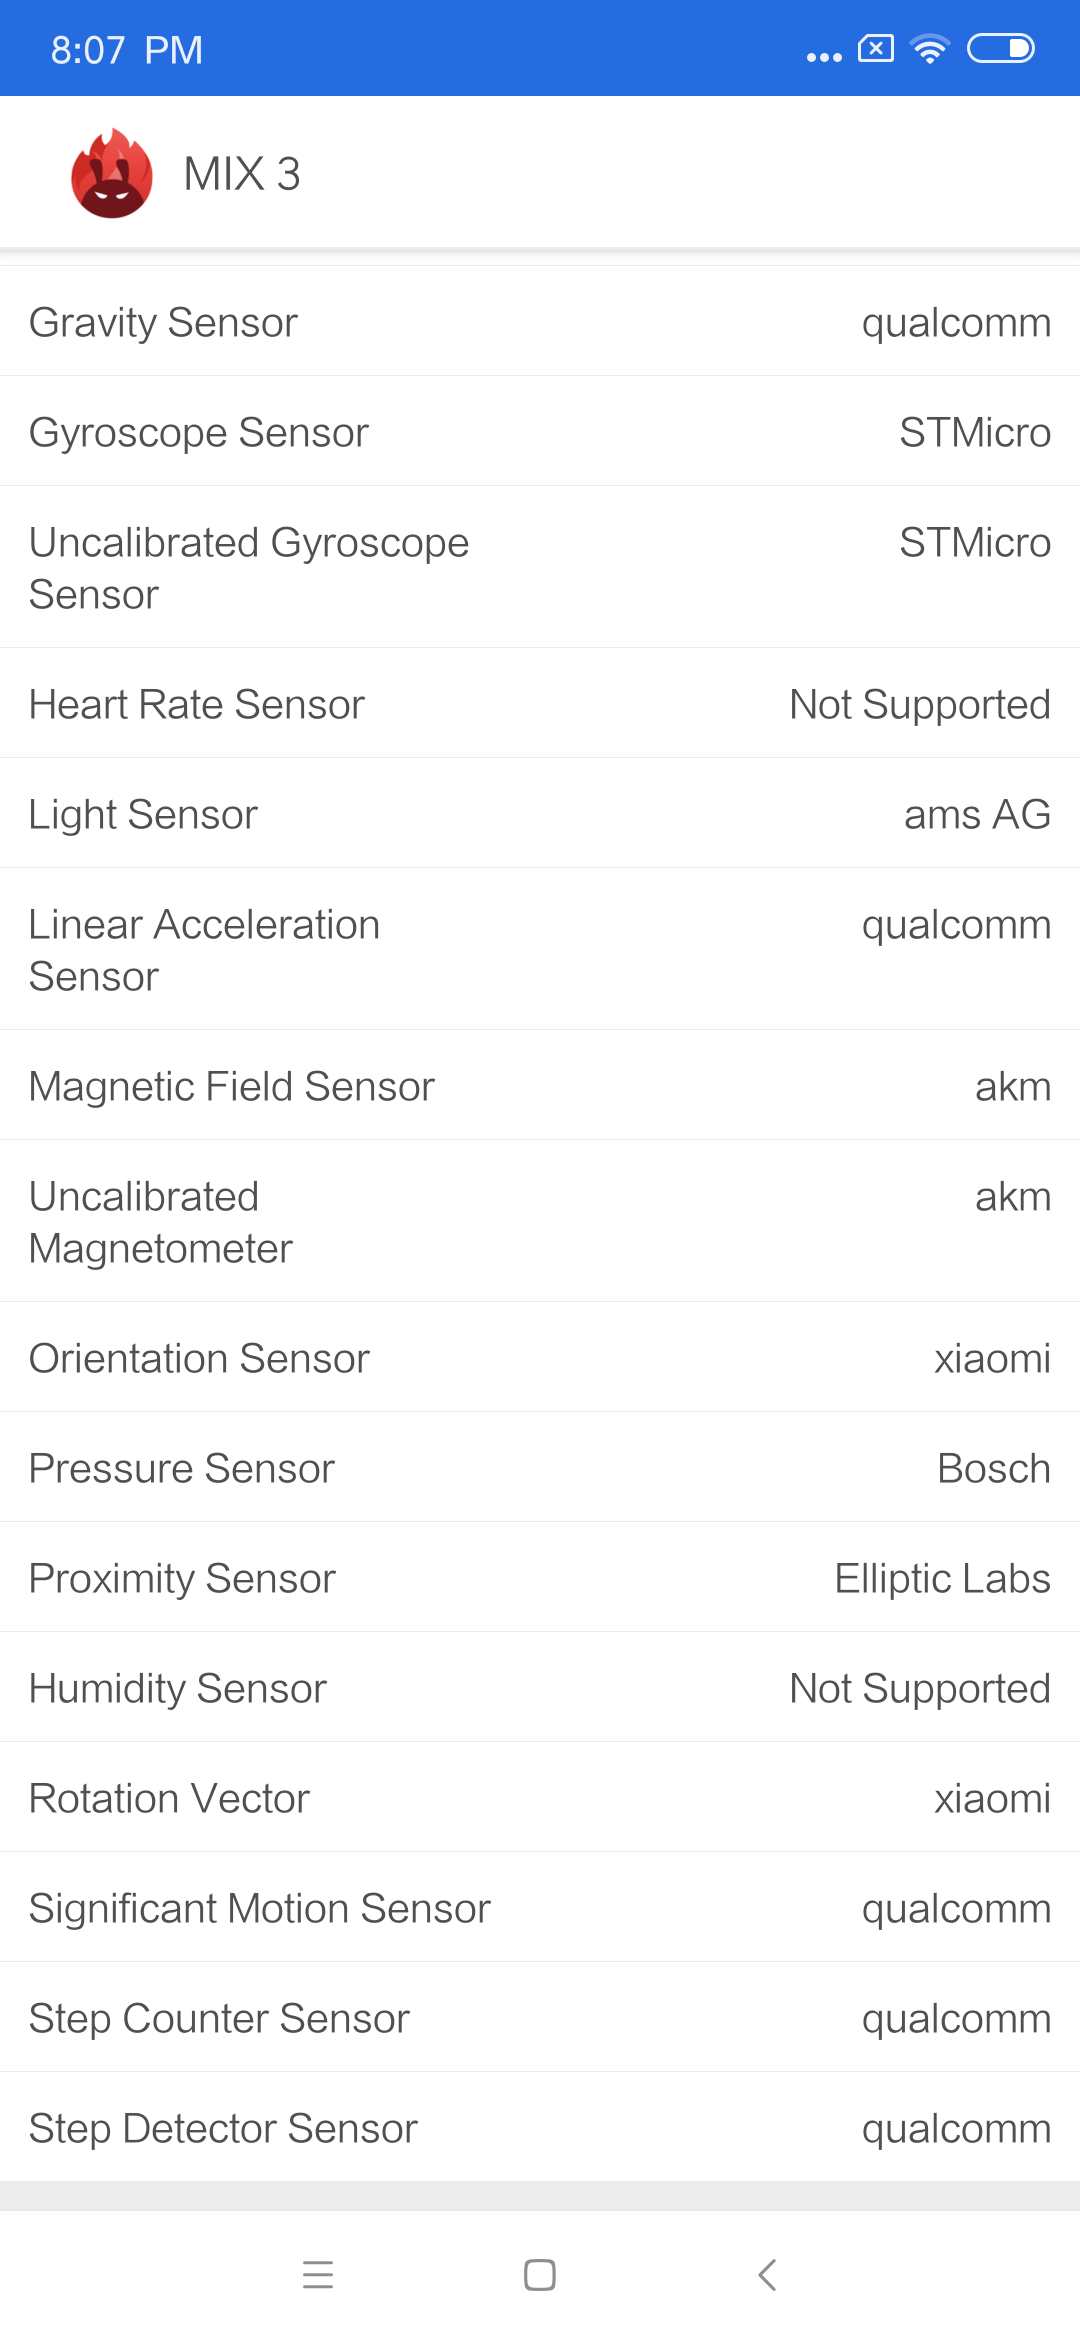This screenshot has height=2340, width=1080.
Task: Tap the battery indicator icon
Action: (1001, 48)
